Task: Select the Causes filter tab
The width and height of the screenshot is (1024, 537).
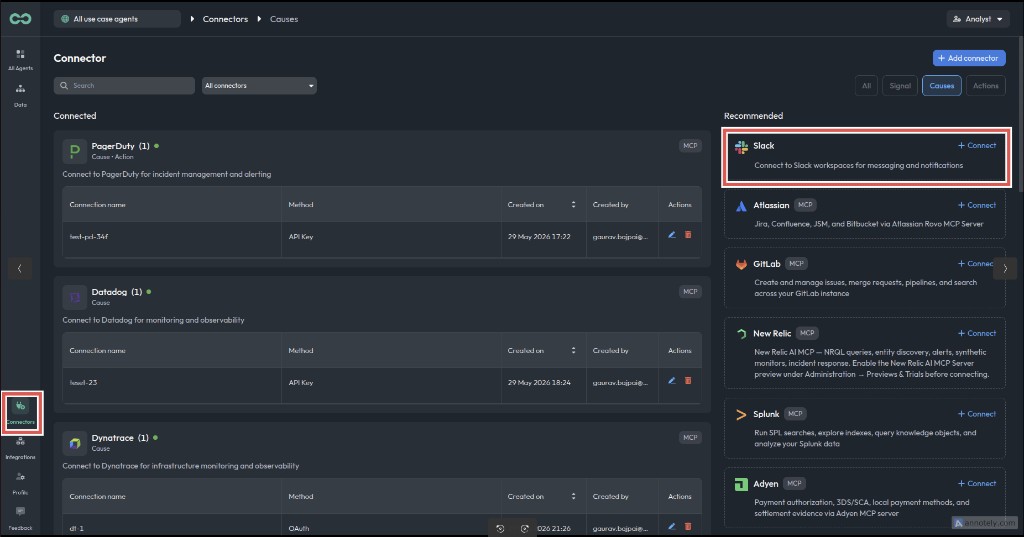Action: pos(942,86)
